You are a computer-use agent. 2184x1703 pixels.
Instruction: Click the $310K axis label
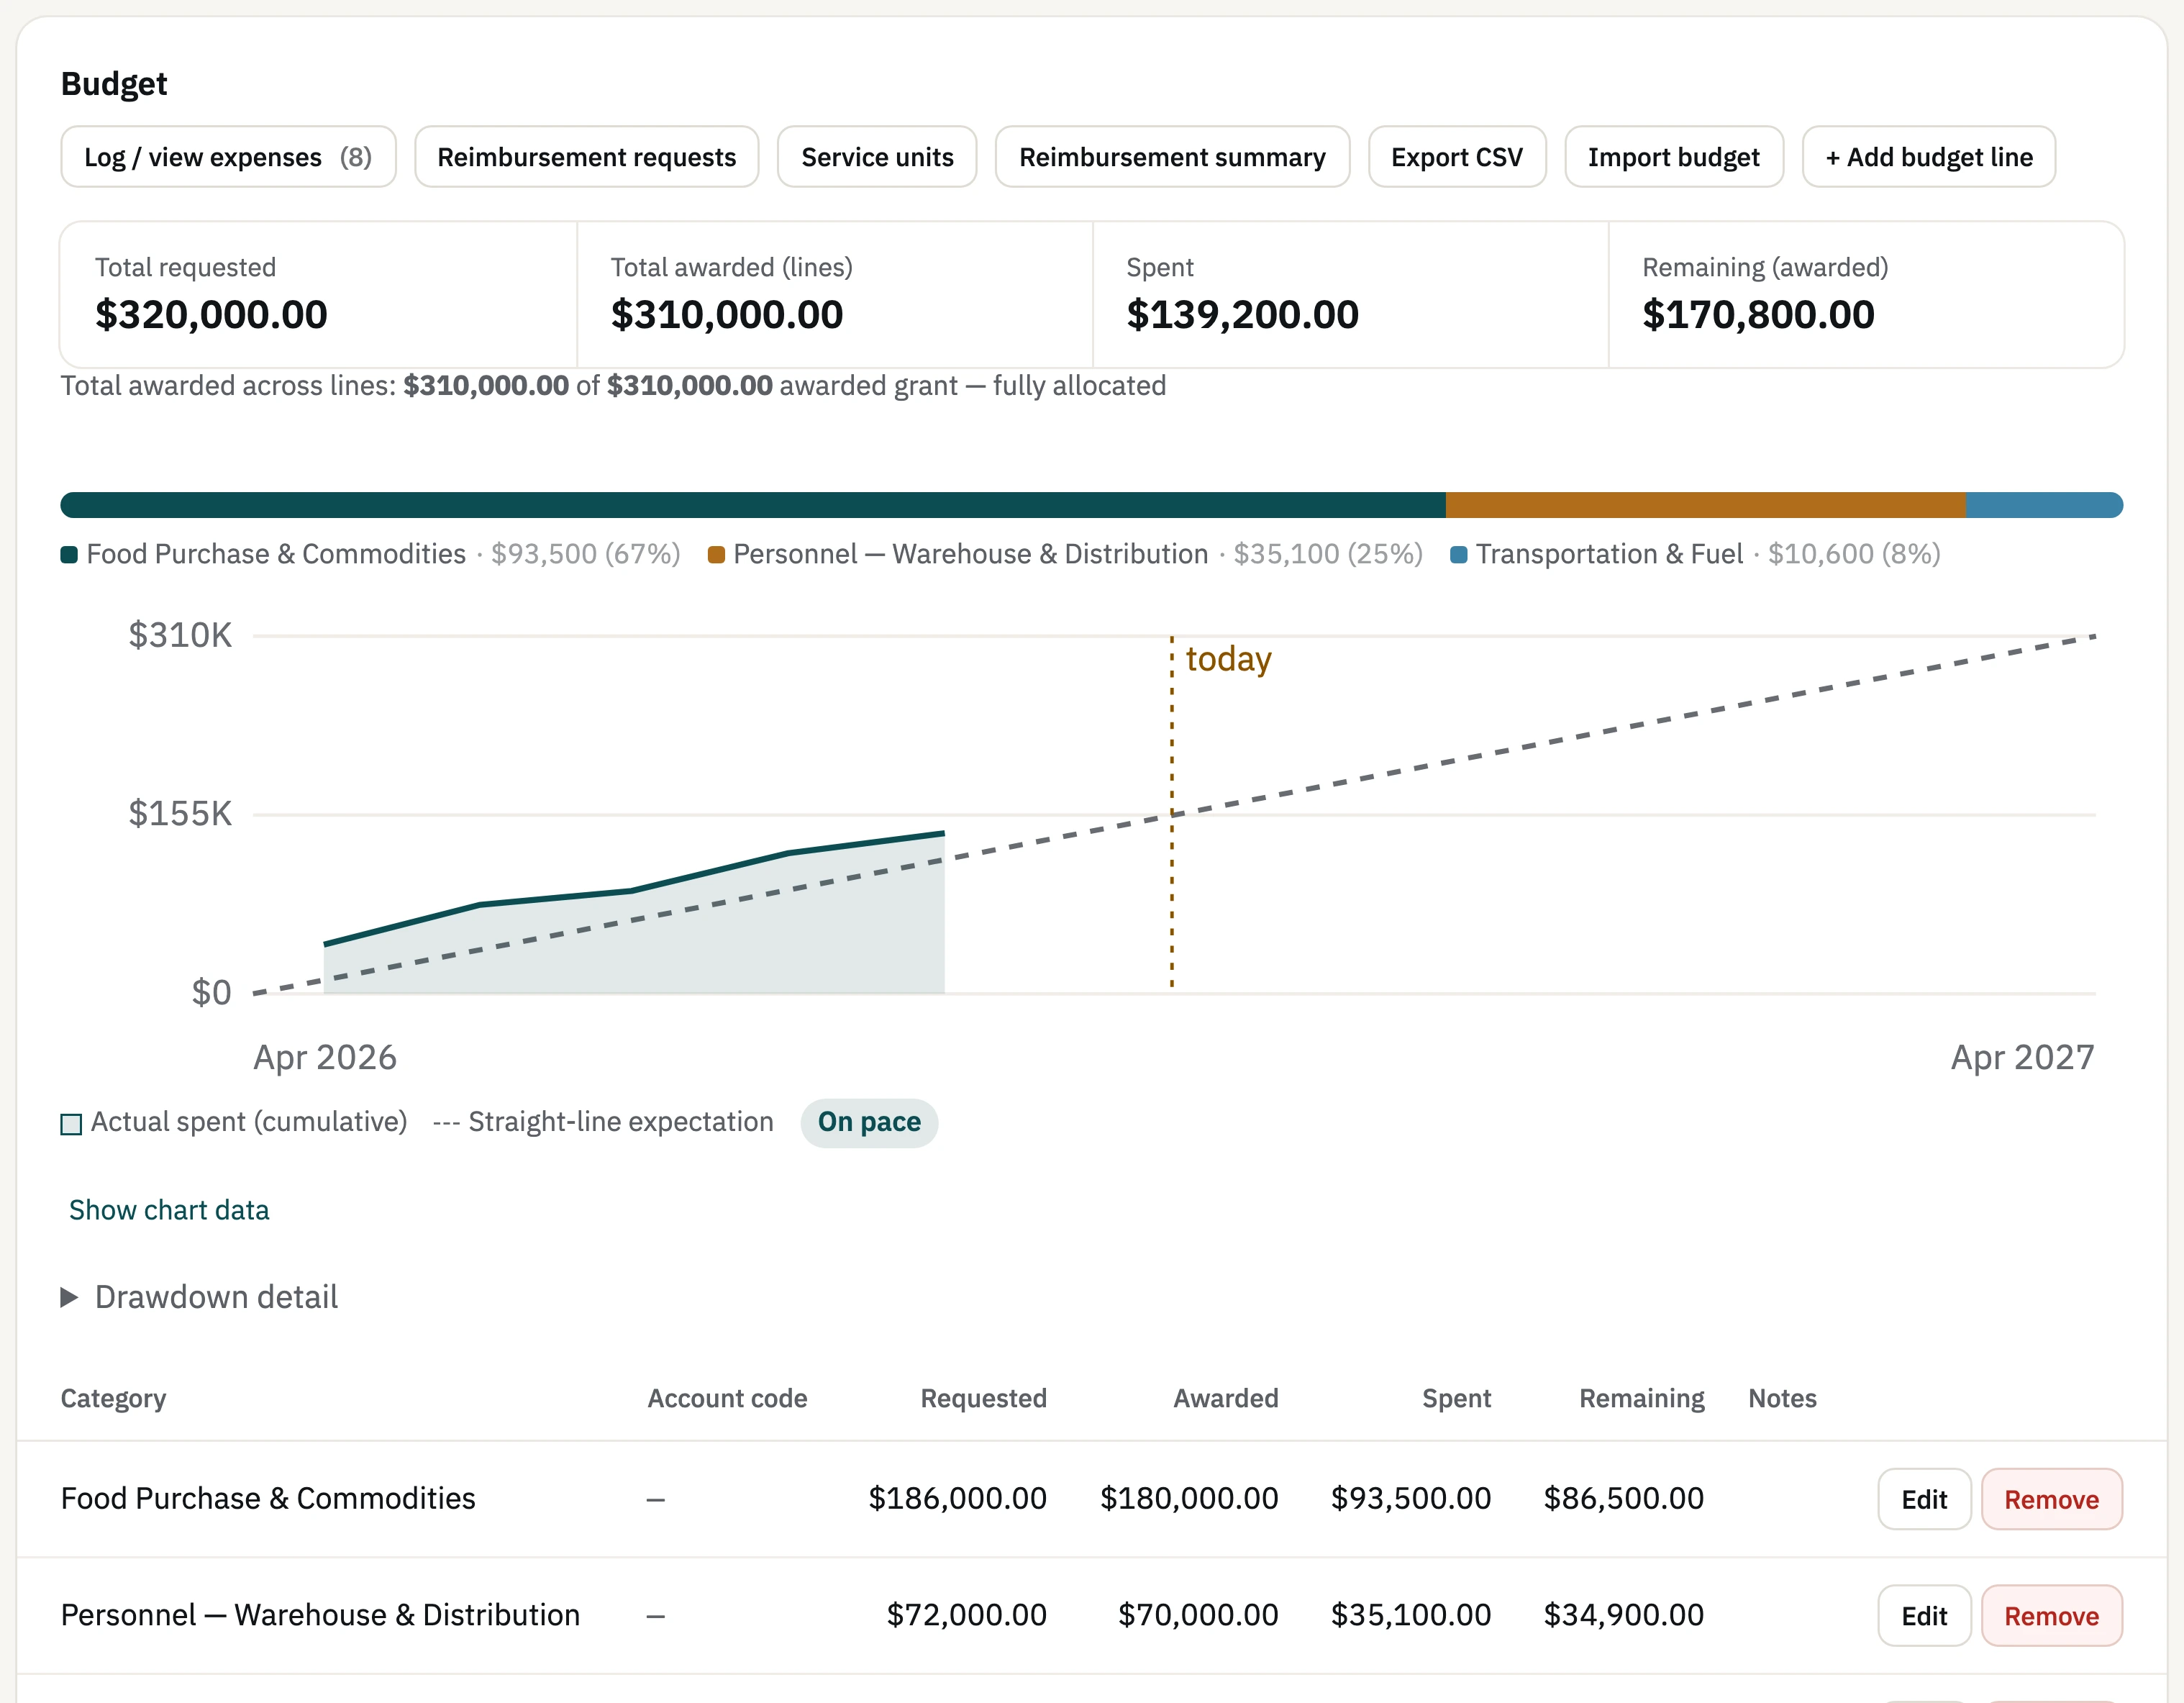coord(180,635)
